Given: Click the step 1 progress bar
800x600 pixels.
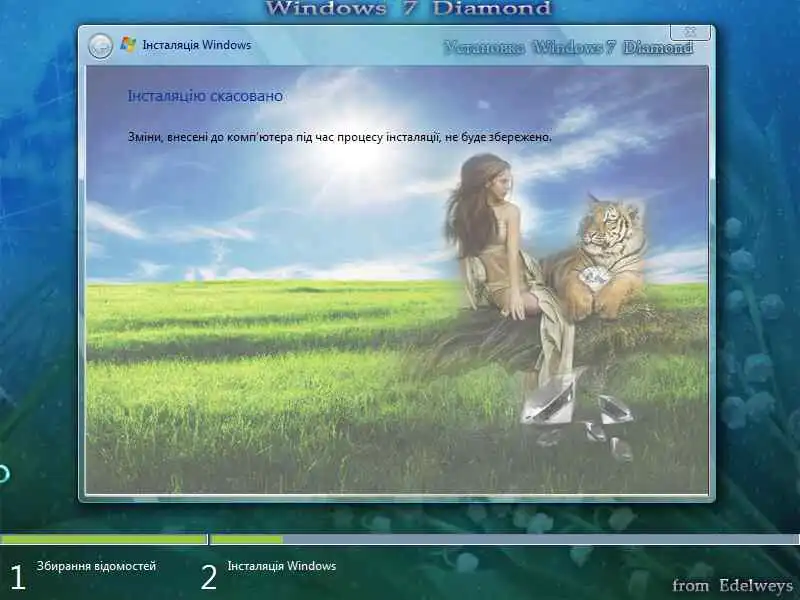Looking at the screenshot, I should pyautogui.click(x=104, y=539).
